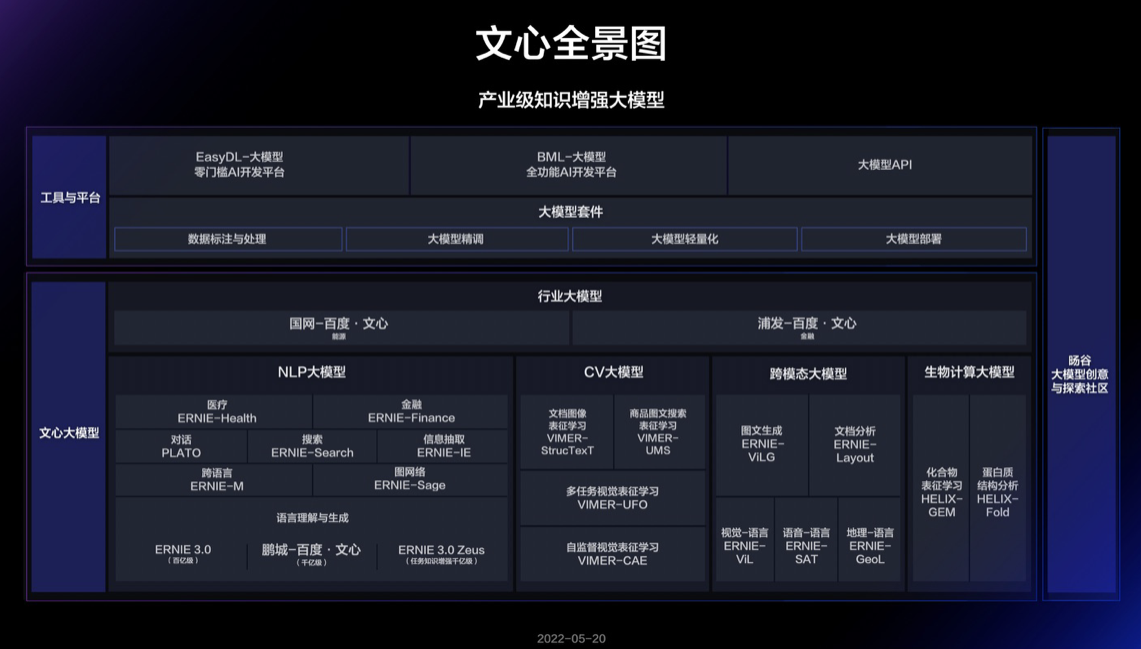
Task: Click the CV大模型 heading
Action: tap(613, 373)
